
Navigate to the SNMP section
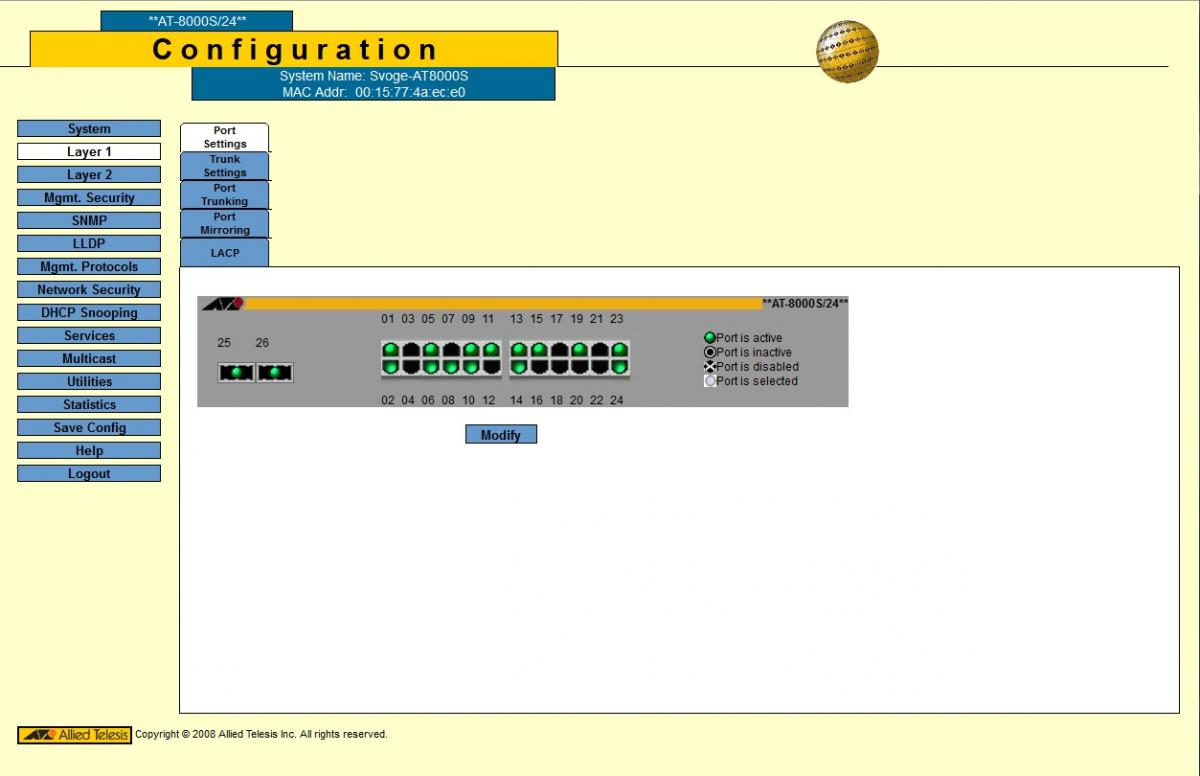point(89,221)
